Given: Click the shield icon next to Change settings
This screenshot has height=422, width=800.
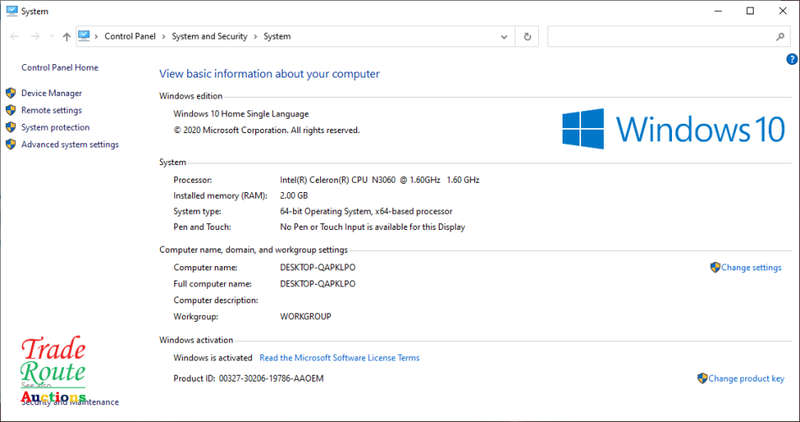Looking at the screenshot, I should pos(715,267).
